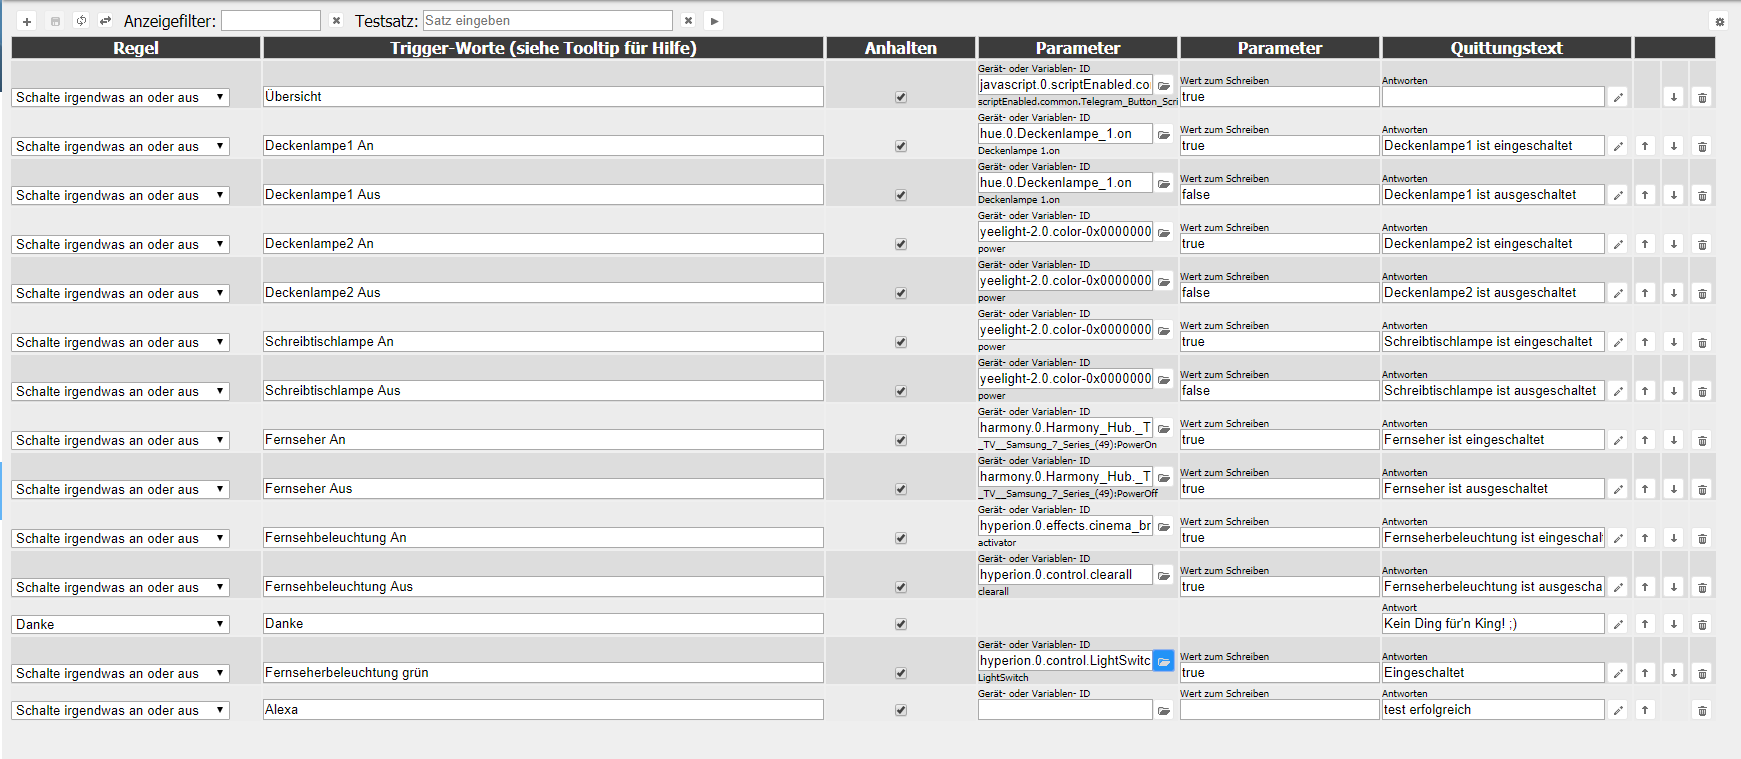Toggle Anhalten checkbox for Fernseher An
1741x759 pixels.
point(901,440)
